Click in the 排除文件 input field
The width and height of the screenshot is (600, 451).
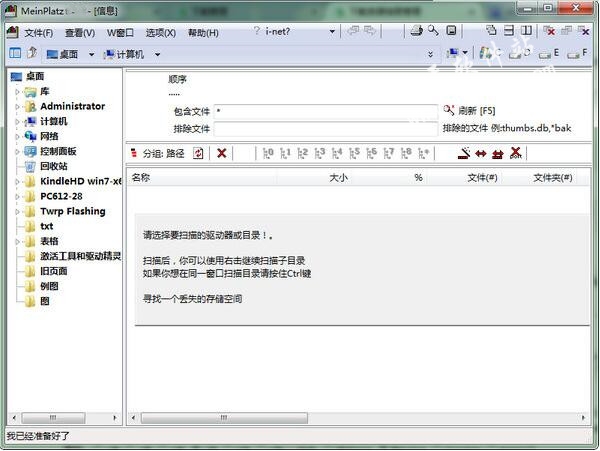[326, 129]
